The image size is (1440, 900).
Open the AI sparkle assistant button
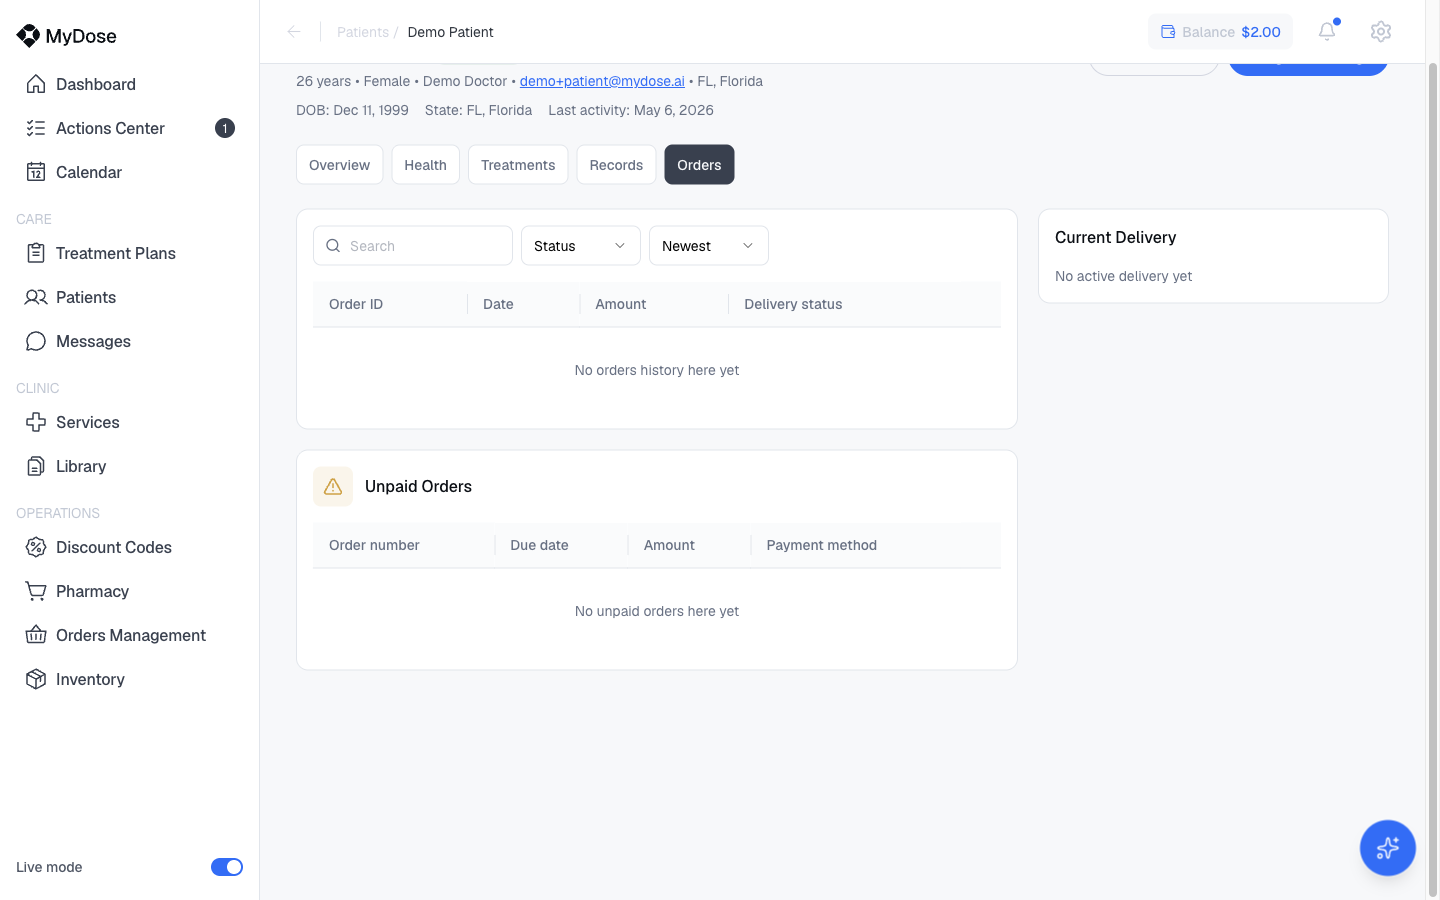[1387, 848]
